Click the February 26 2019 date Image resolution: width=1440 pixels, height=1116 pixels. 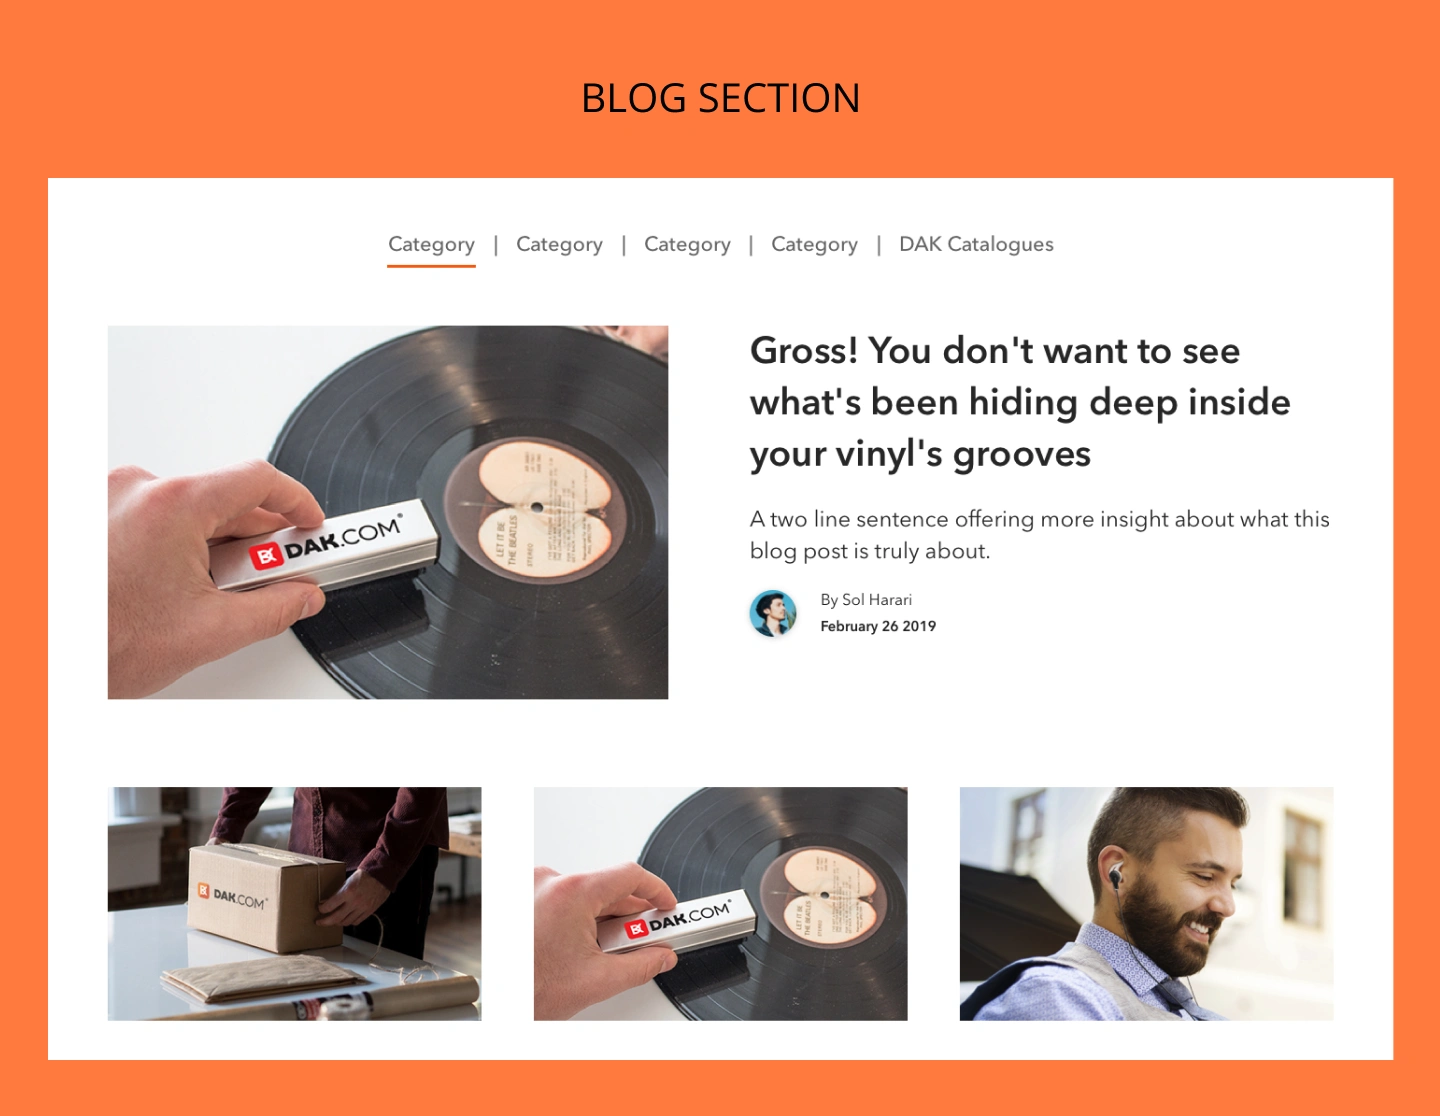click(878, 626)
